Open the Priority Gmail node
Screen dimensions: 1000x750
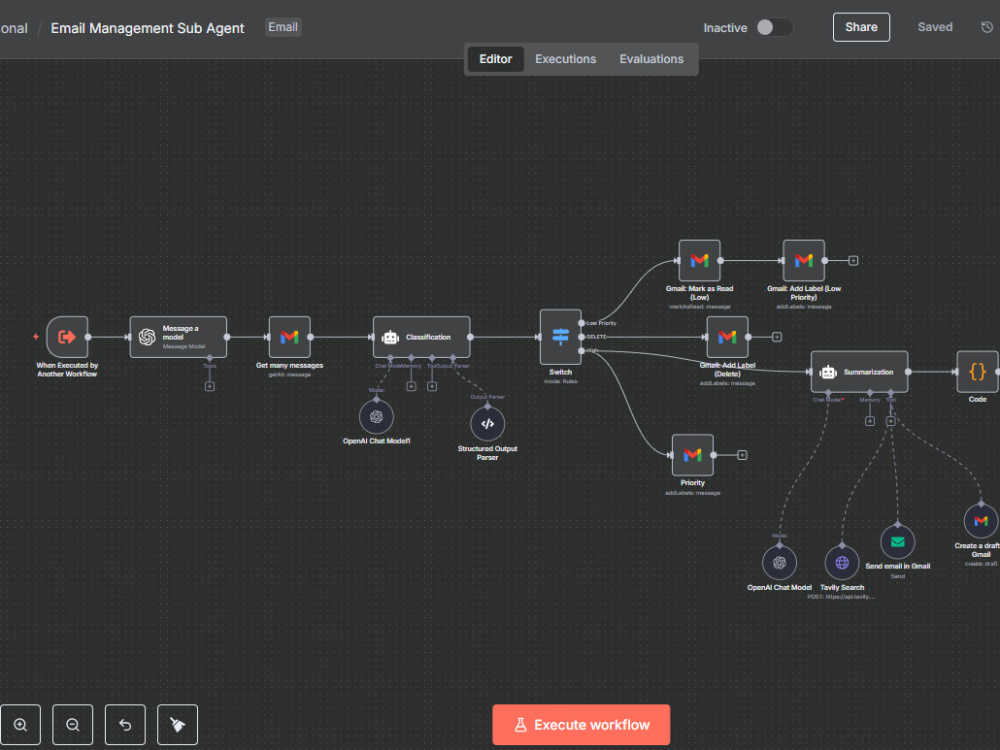pyautogui.click(x=693, y=455)
